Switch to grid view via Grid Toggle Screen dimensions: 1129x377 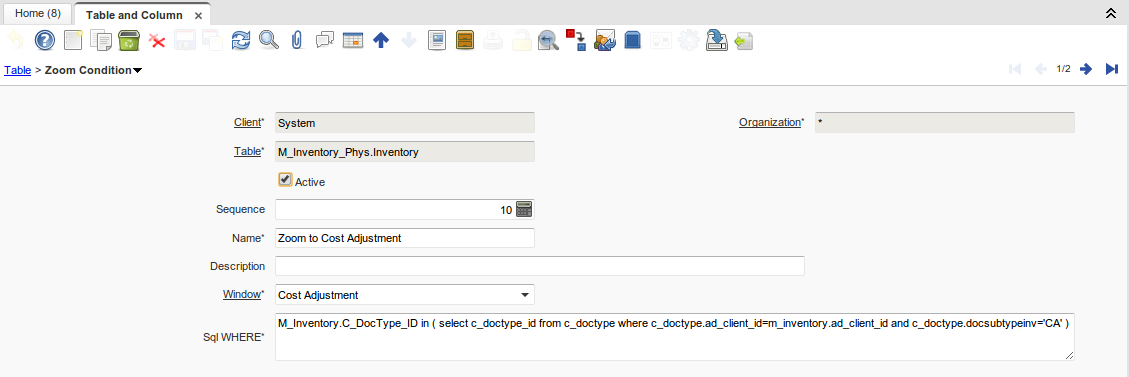pos(353,40)
